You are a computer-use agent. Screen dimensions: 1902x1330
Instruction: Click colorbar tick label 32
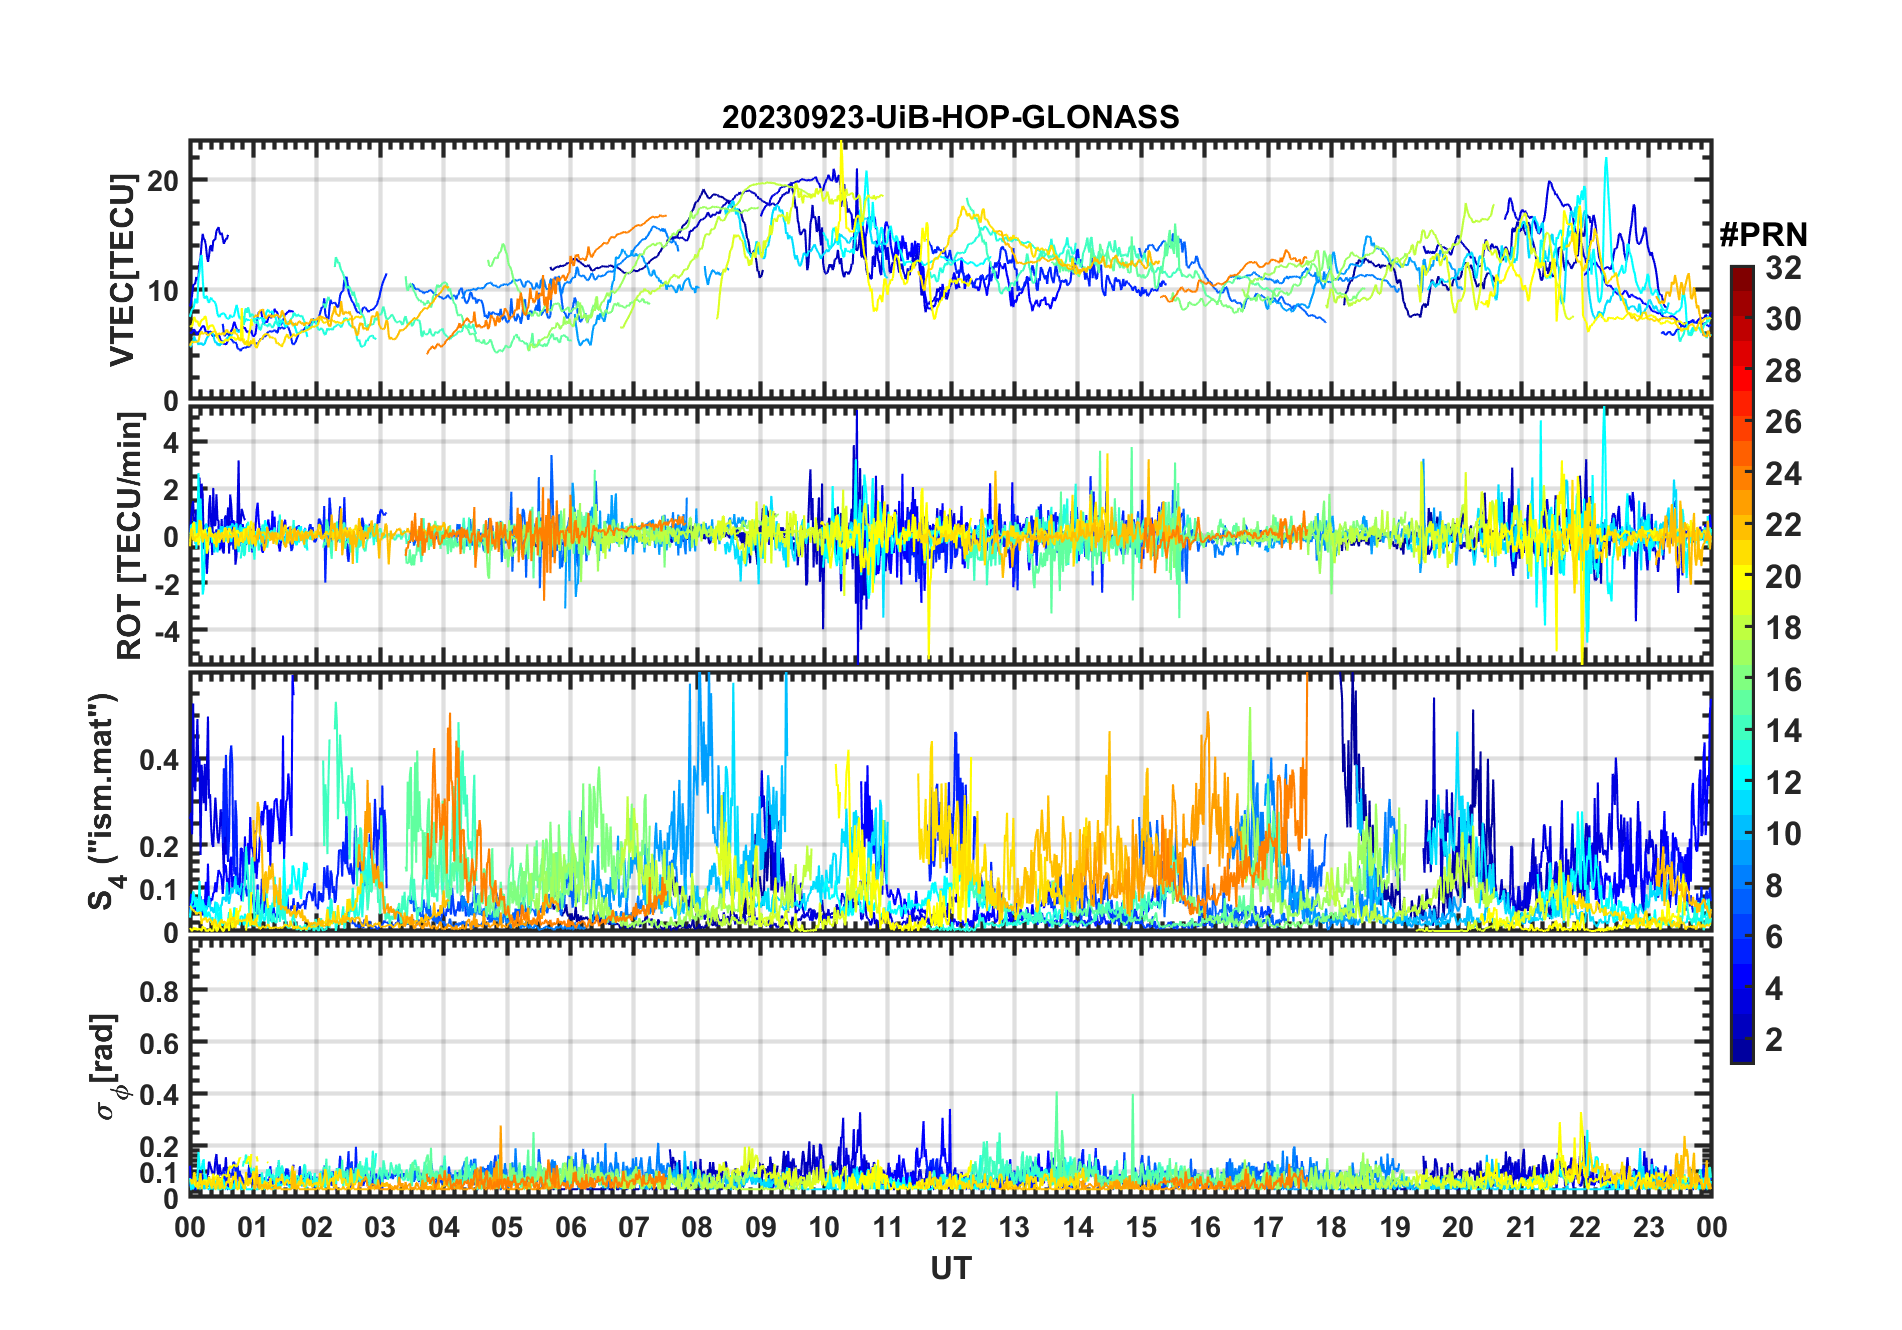tap(1783, 267)
